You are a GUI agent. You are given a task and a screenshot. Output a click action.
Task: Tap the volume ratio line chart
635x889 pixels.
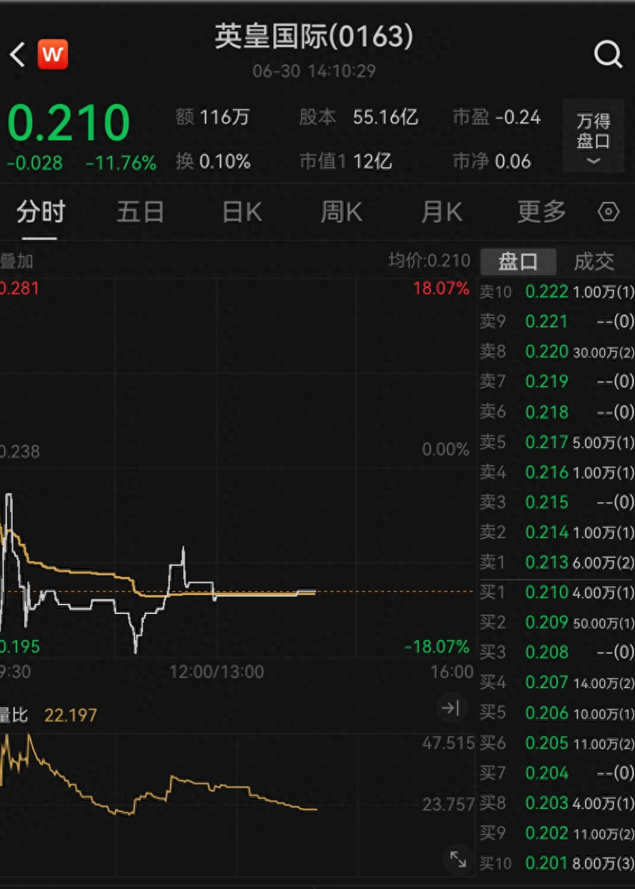pos(236,805)
